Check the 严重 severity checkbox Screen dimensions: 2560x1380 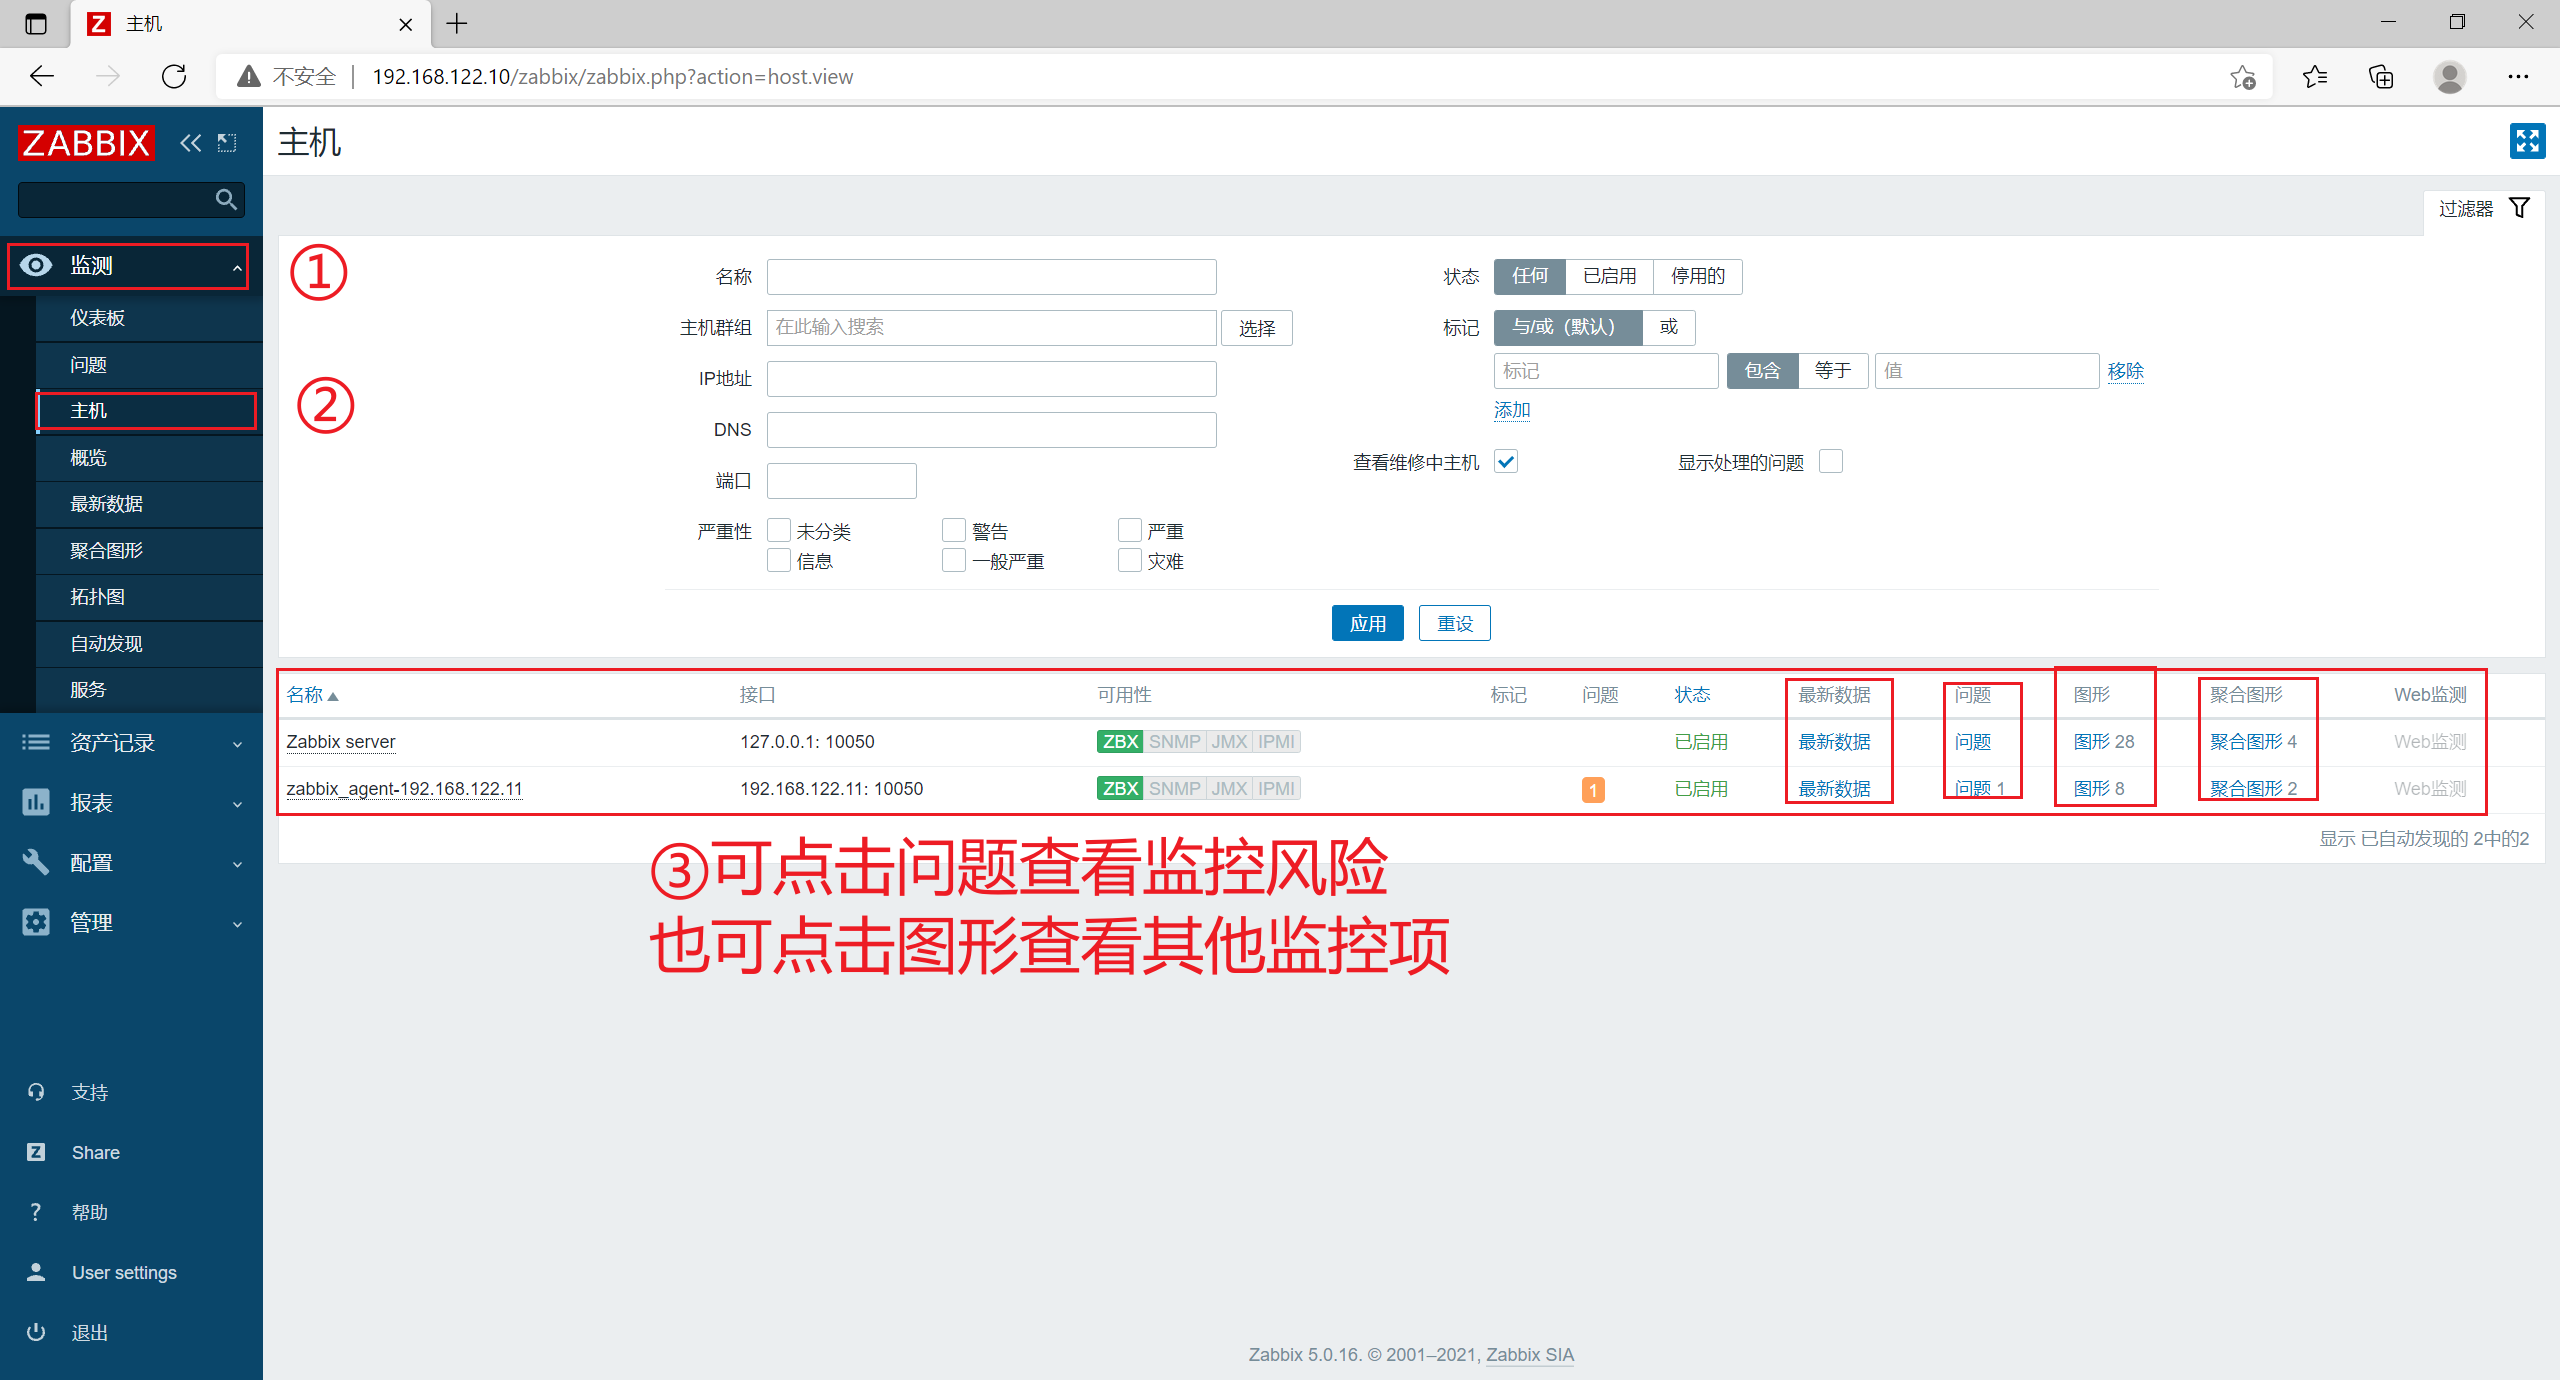[x=1130, y=530]
